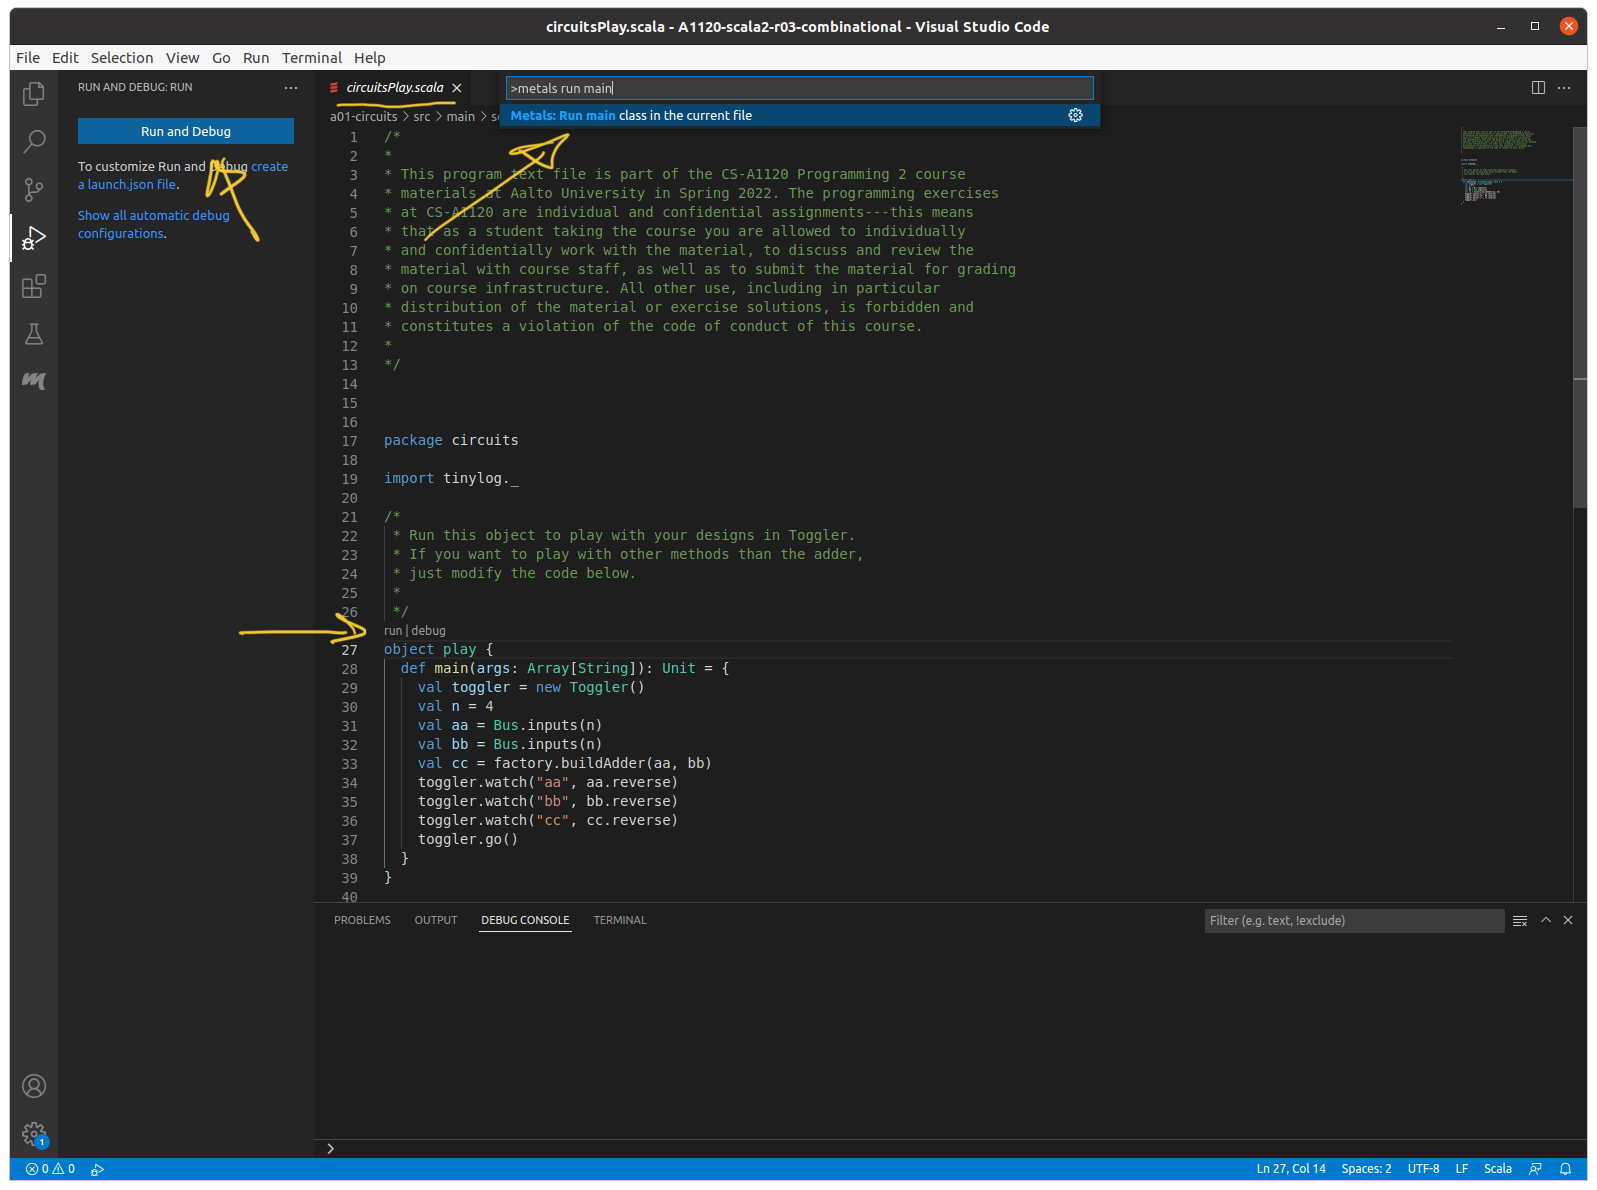
Task: Select Scala language mode in status bar
Action: (x=1497, y=1169)
